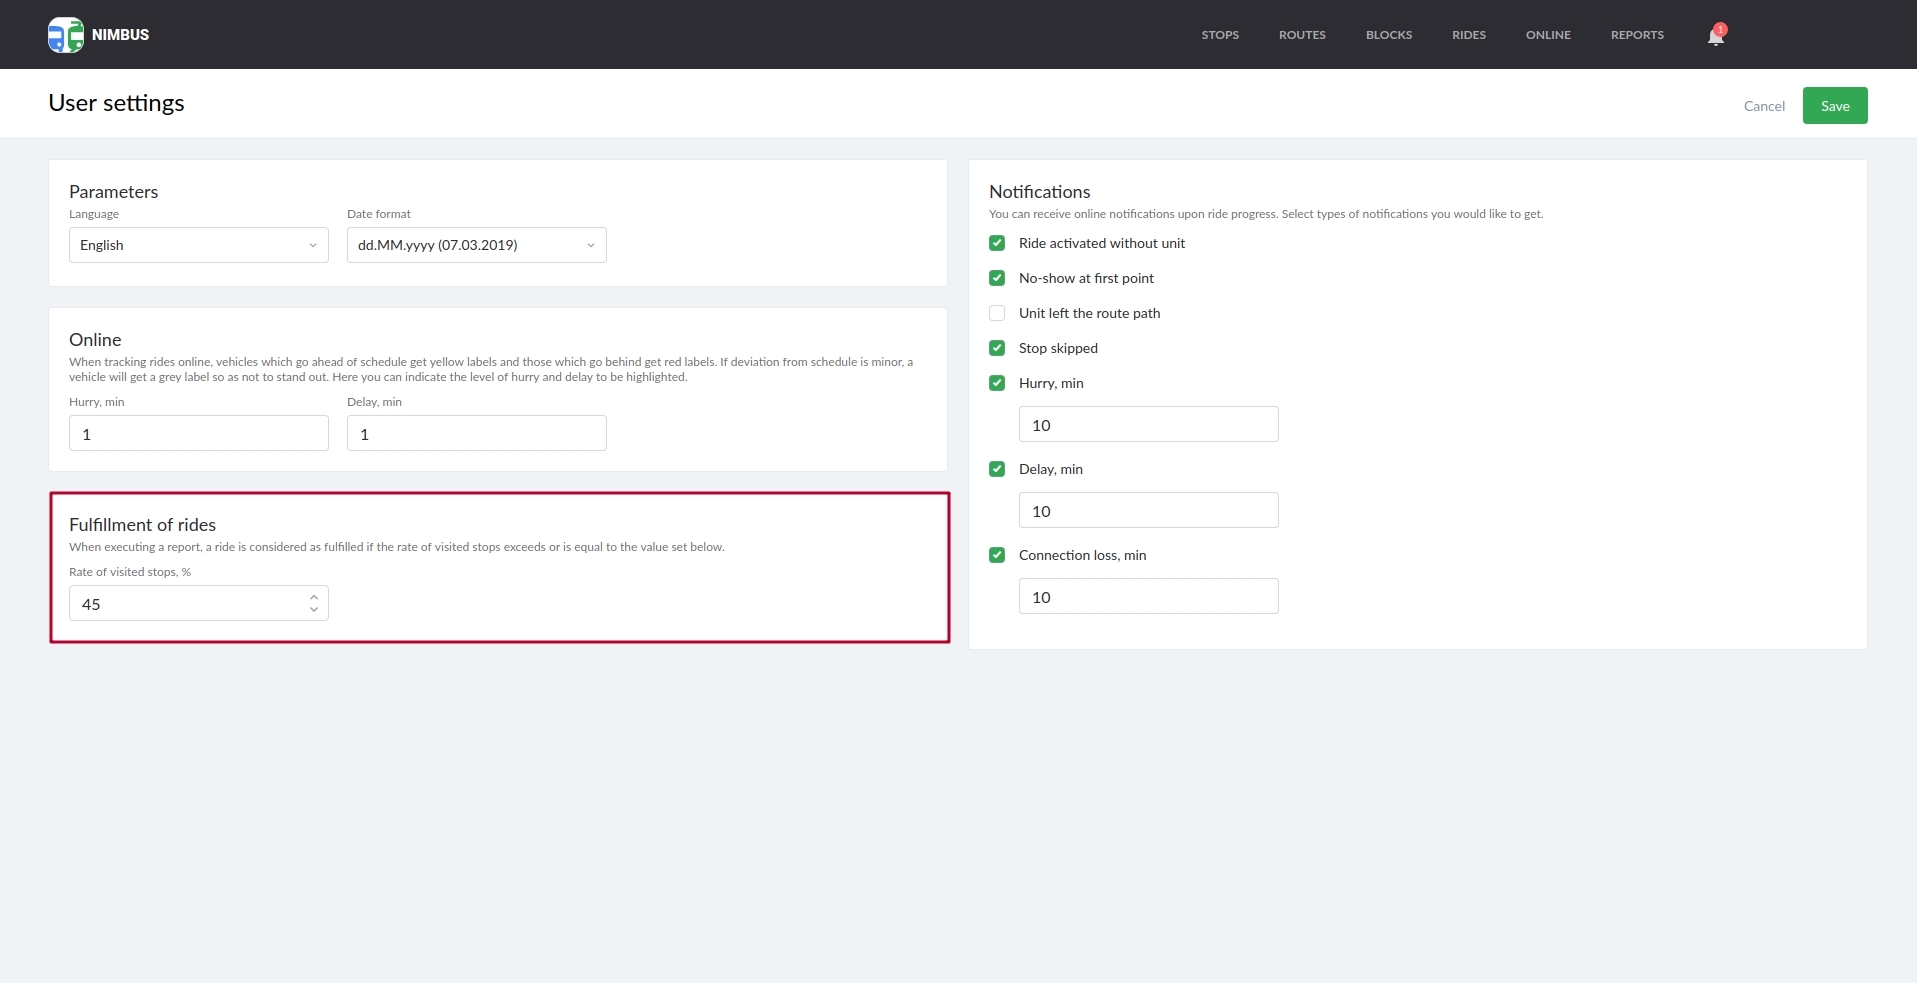Open the Date format dropdown
Image resolution: width=1917 pixels, height=983 pixels.
[476, 245]
